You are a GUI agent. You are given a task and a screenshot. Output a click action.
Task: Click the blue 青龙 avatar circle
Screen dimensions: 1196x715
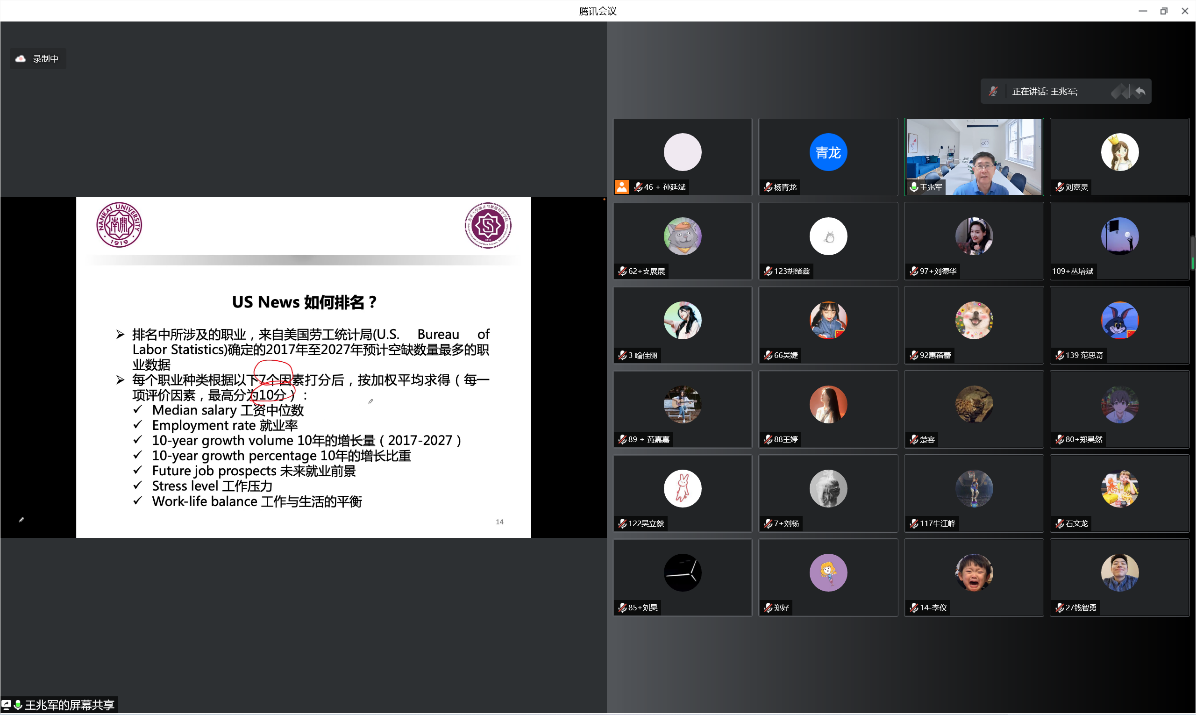828,152
